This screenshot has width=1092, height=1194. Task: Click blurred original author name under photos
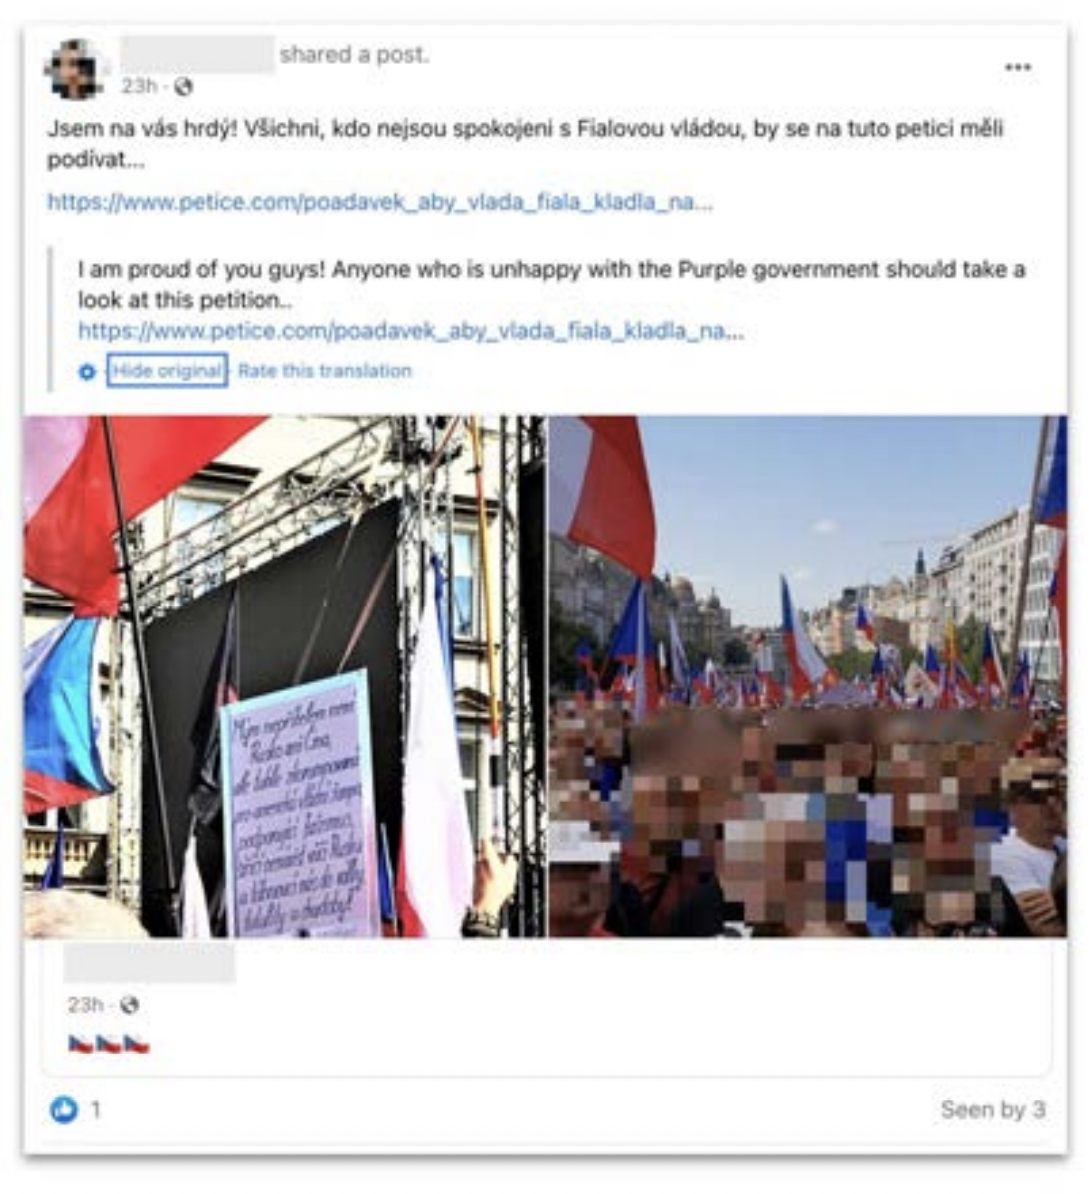(x=149, y=964)
